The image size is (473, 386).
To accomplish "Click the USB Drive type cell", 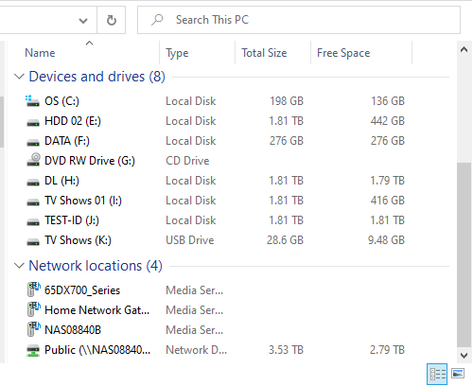I will click(x=190, y=240).
